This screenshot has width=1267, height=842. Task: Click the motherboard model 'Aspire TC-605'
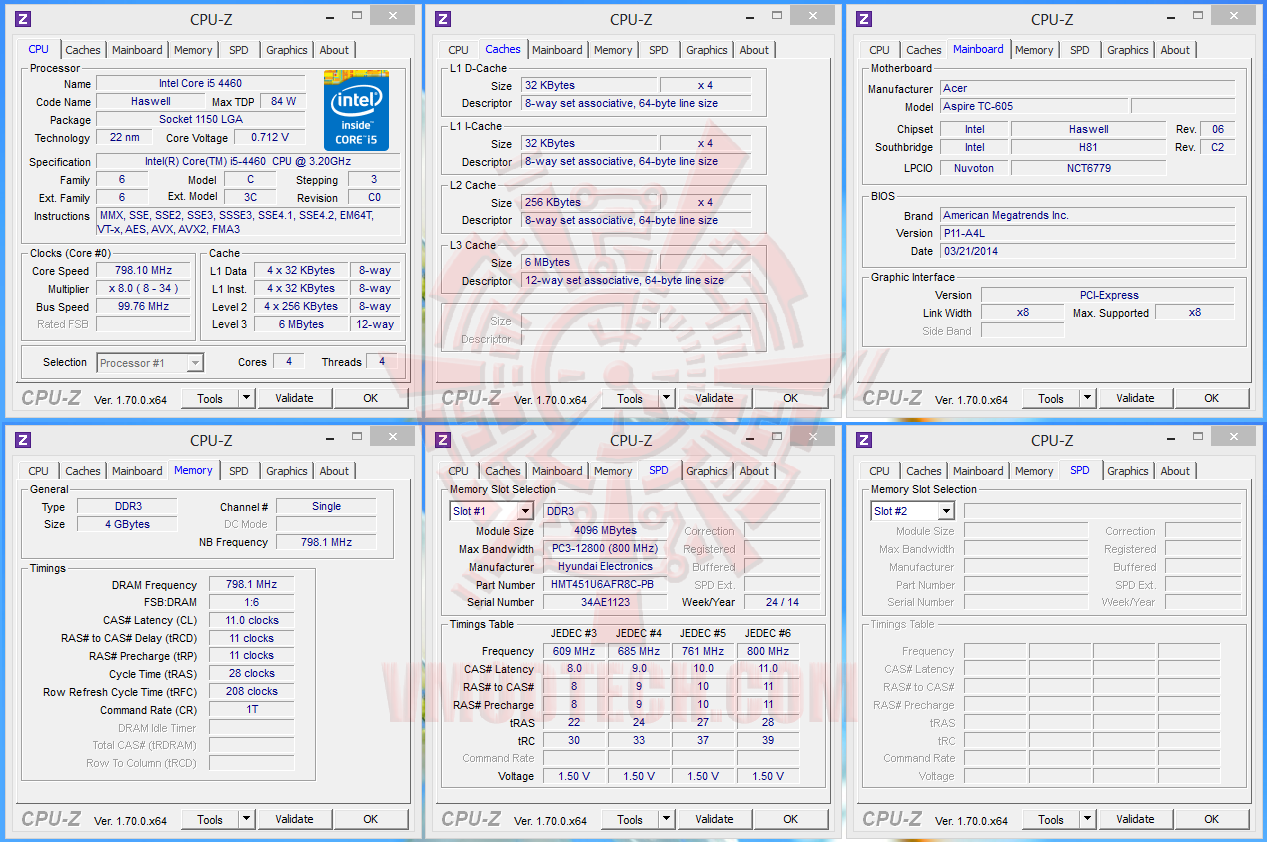[1034, 106]
